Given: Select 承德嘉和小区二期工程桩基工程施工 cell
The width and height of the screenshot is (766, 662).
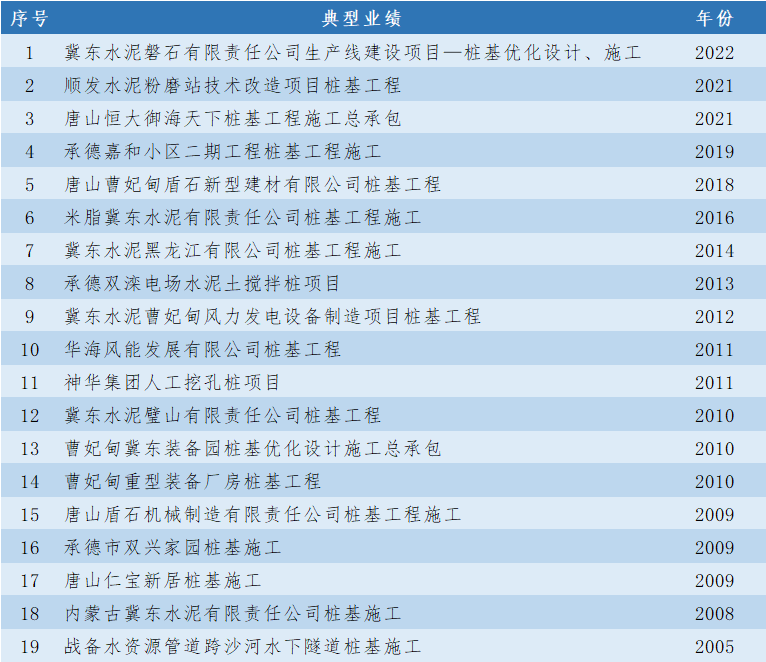Looking at the screenshot, I should pos(223,151).
